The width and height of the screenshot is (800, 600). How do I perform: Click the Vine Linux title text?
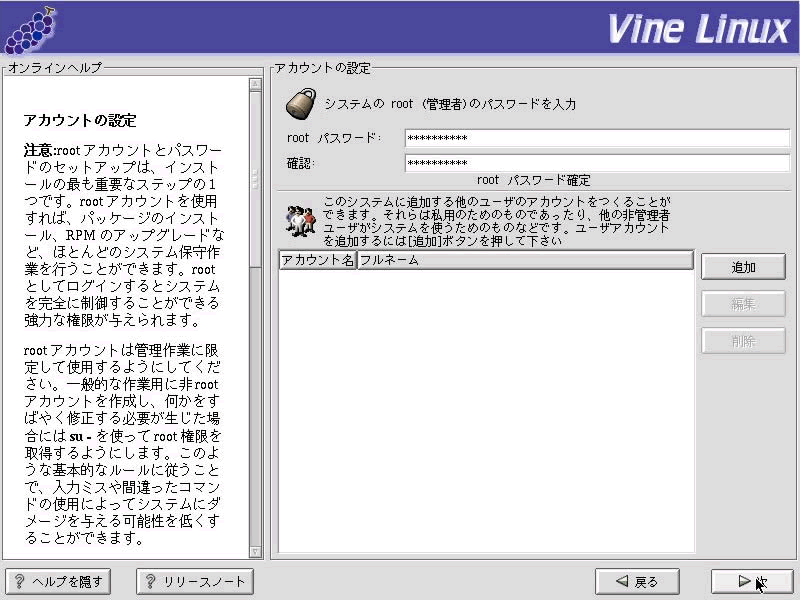(699, 29)
